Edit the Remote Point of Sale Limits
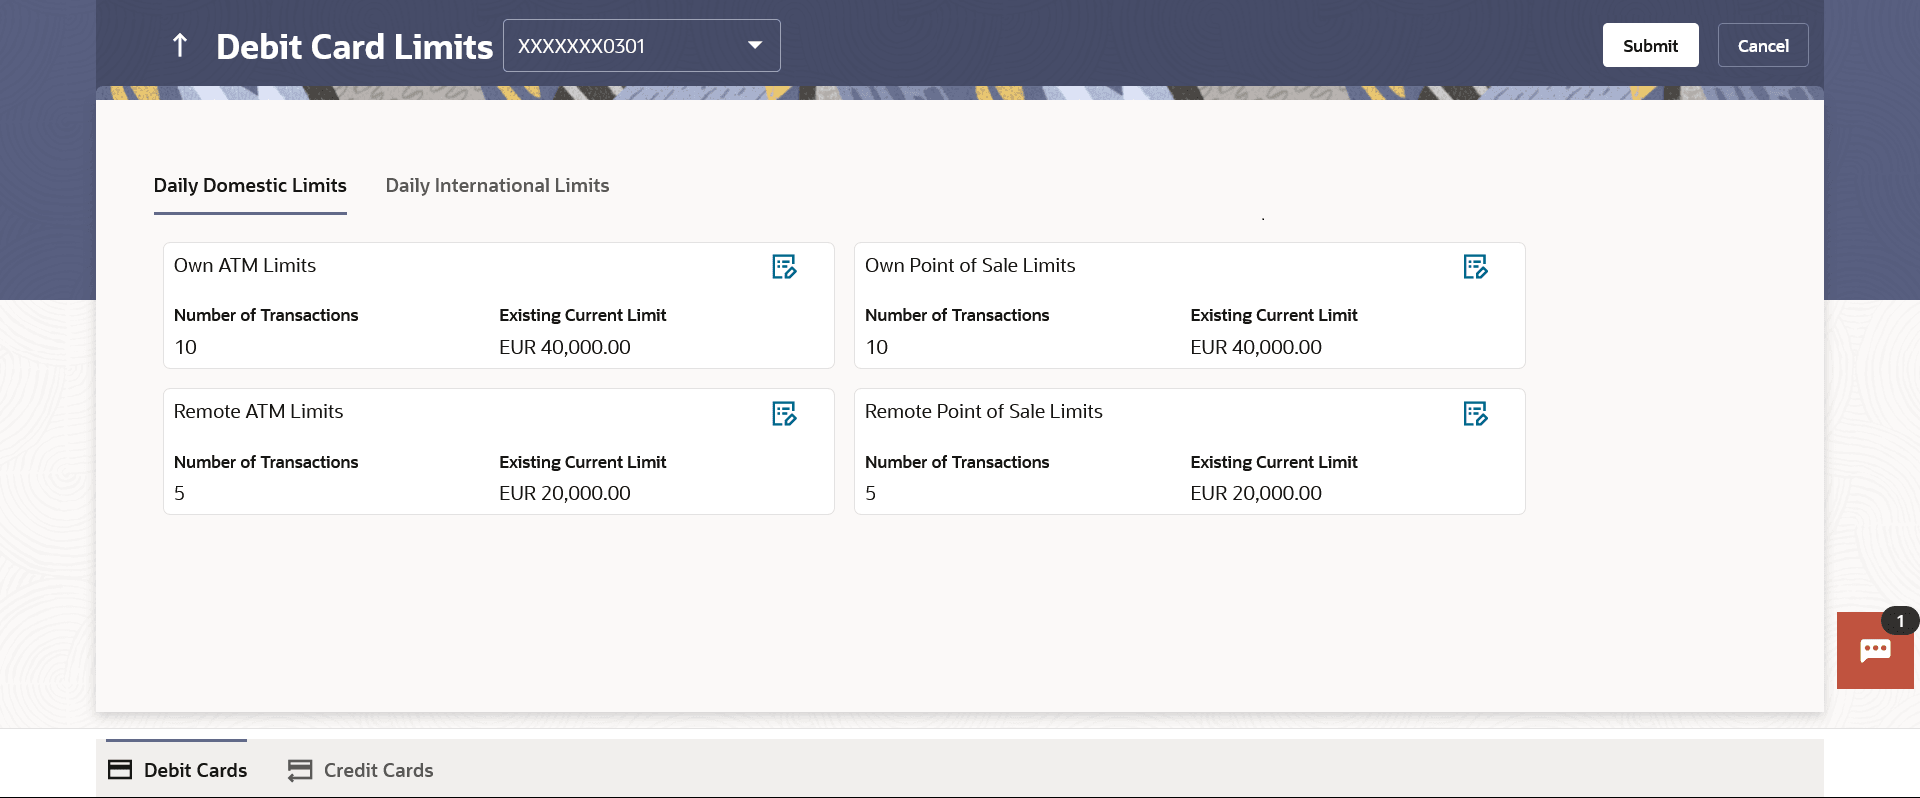 1475,414
